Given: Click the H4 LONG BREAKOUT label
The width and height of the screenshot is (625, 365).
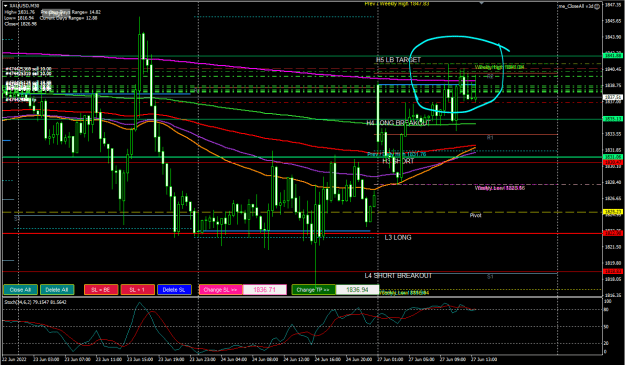Looking at the screenshot, I should 398,123.
